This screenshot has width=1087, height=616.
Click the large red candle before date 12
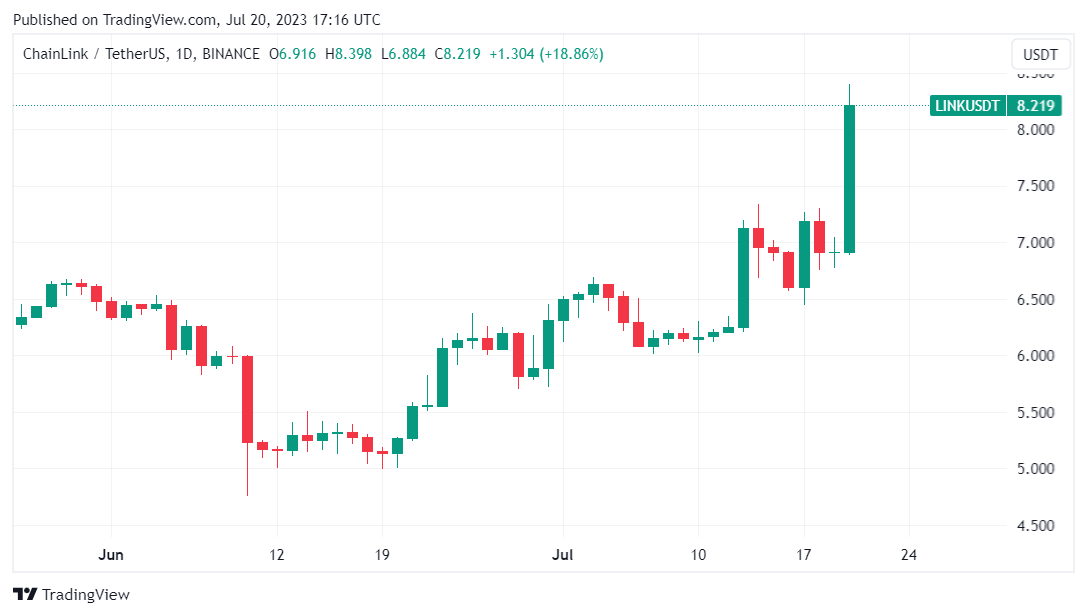(x=246, y=398)
